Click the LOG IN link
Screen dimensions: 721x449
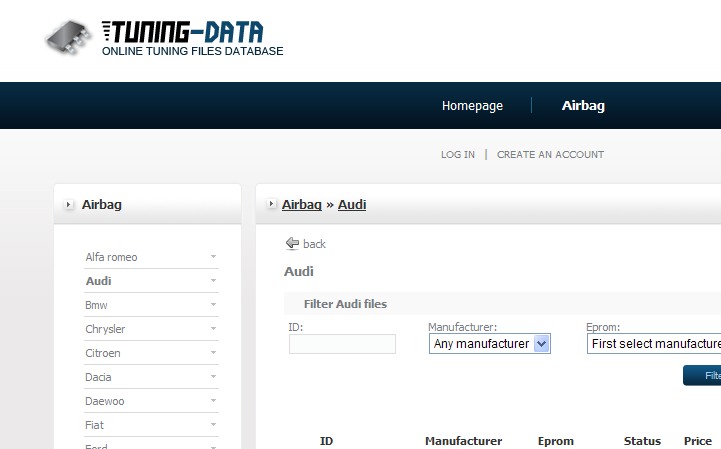[458, 155]
